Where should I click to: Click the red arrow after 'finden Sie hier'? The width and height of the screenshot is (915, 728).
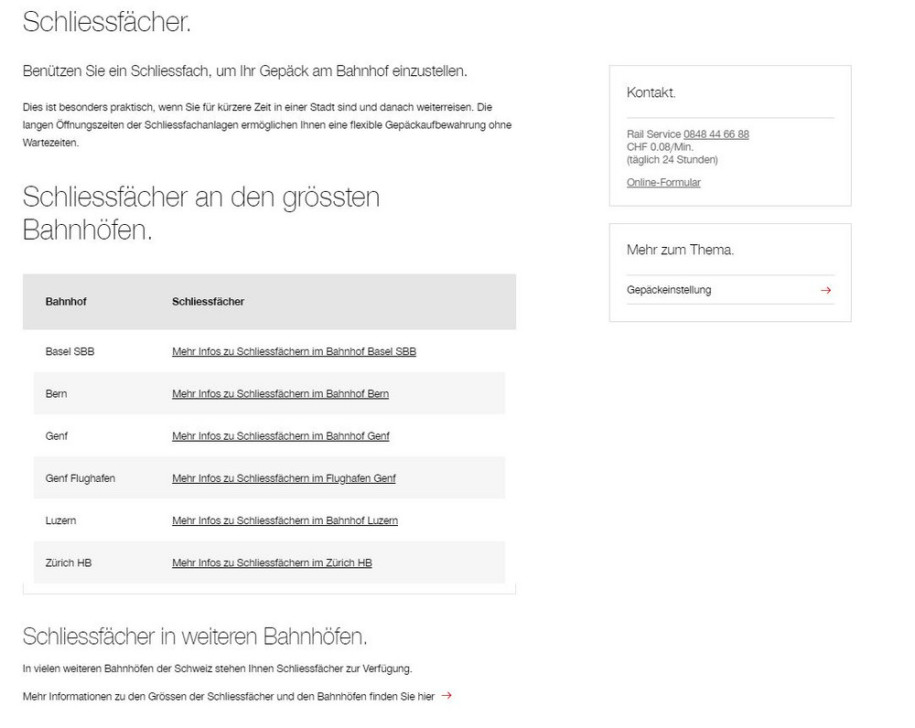click(x=446, y=695)
